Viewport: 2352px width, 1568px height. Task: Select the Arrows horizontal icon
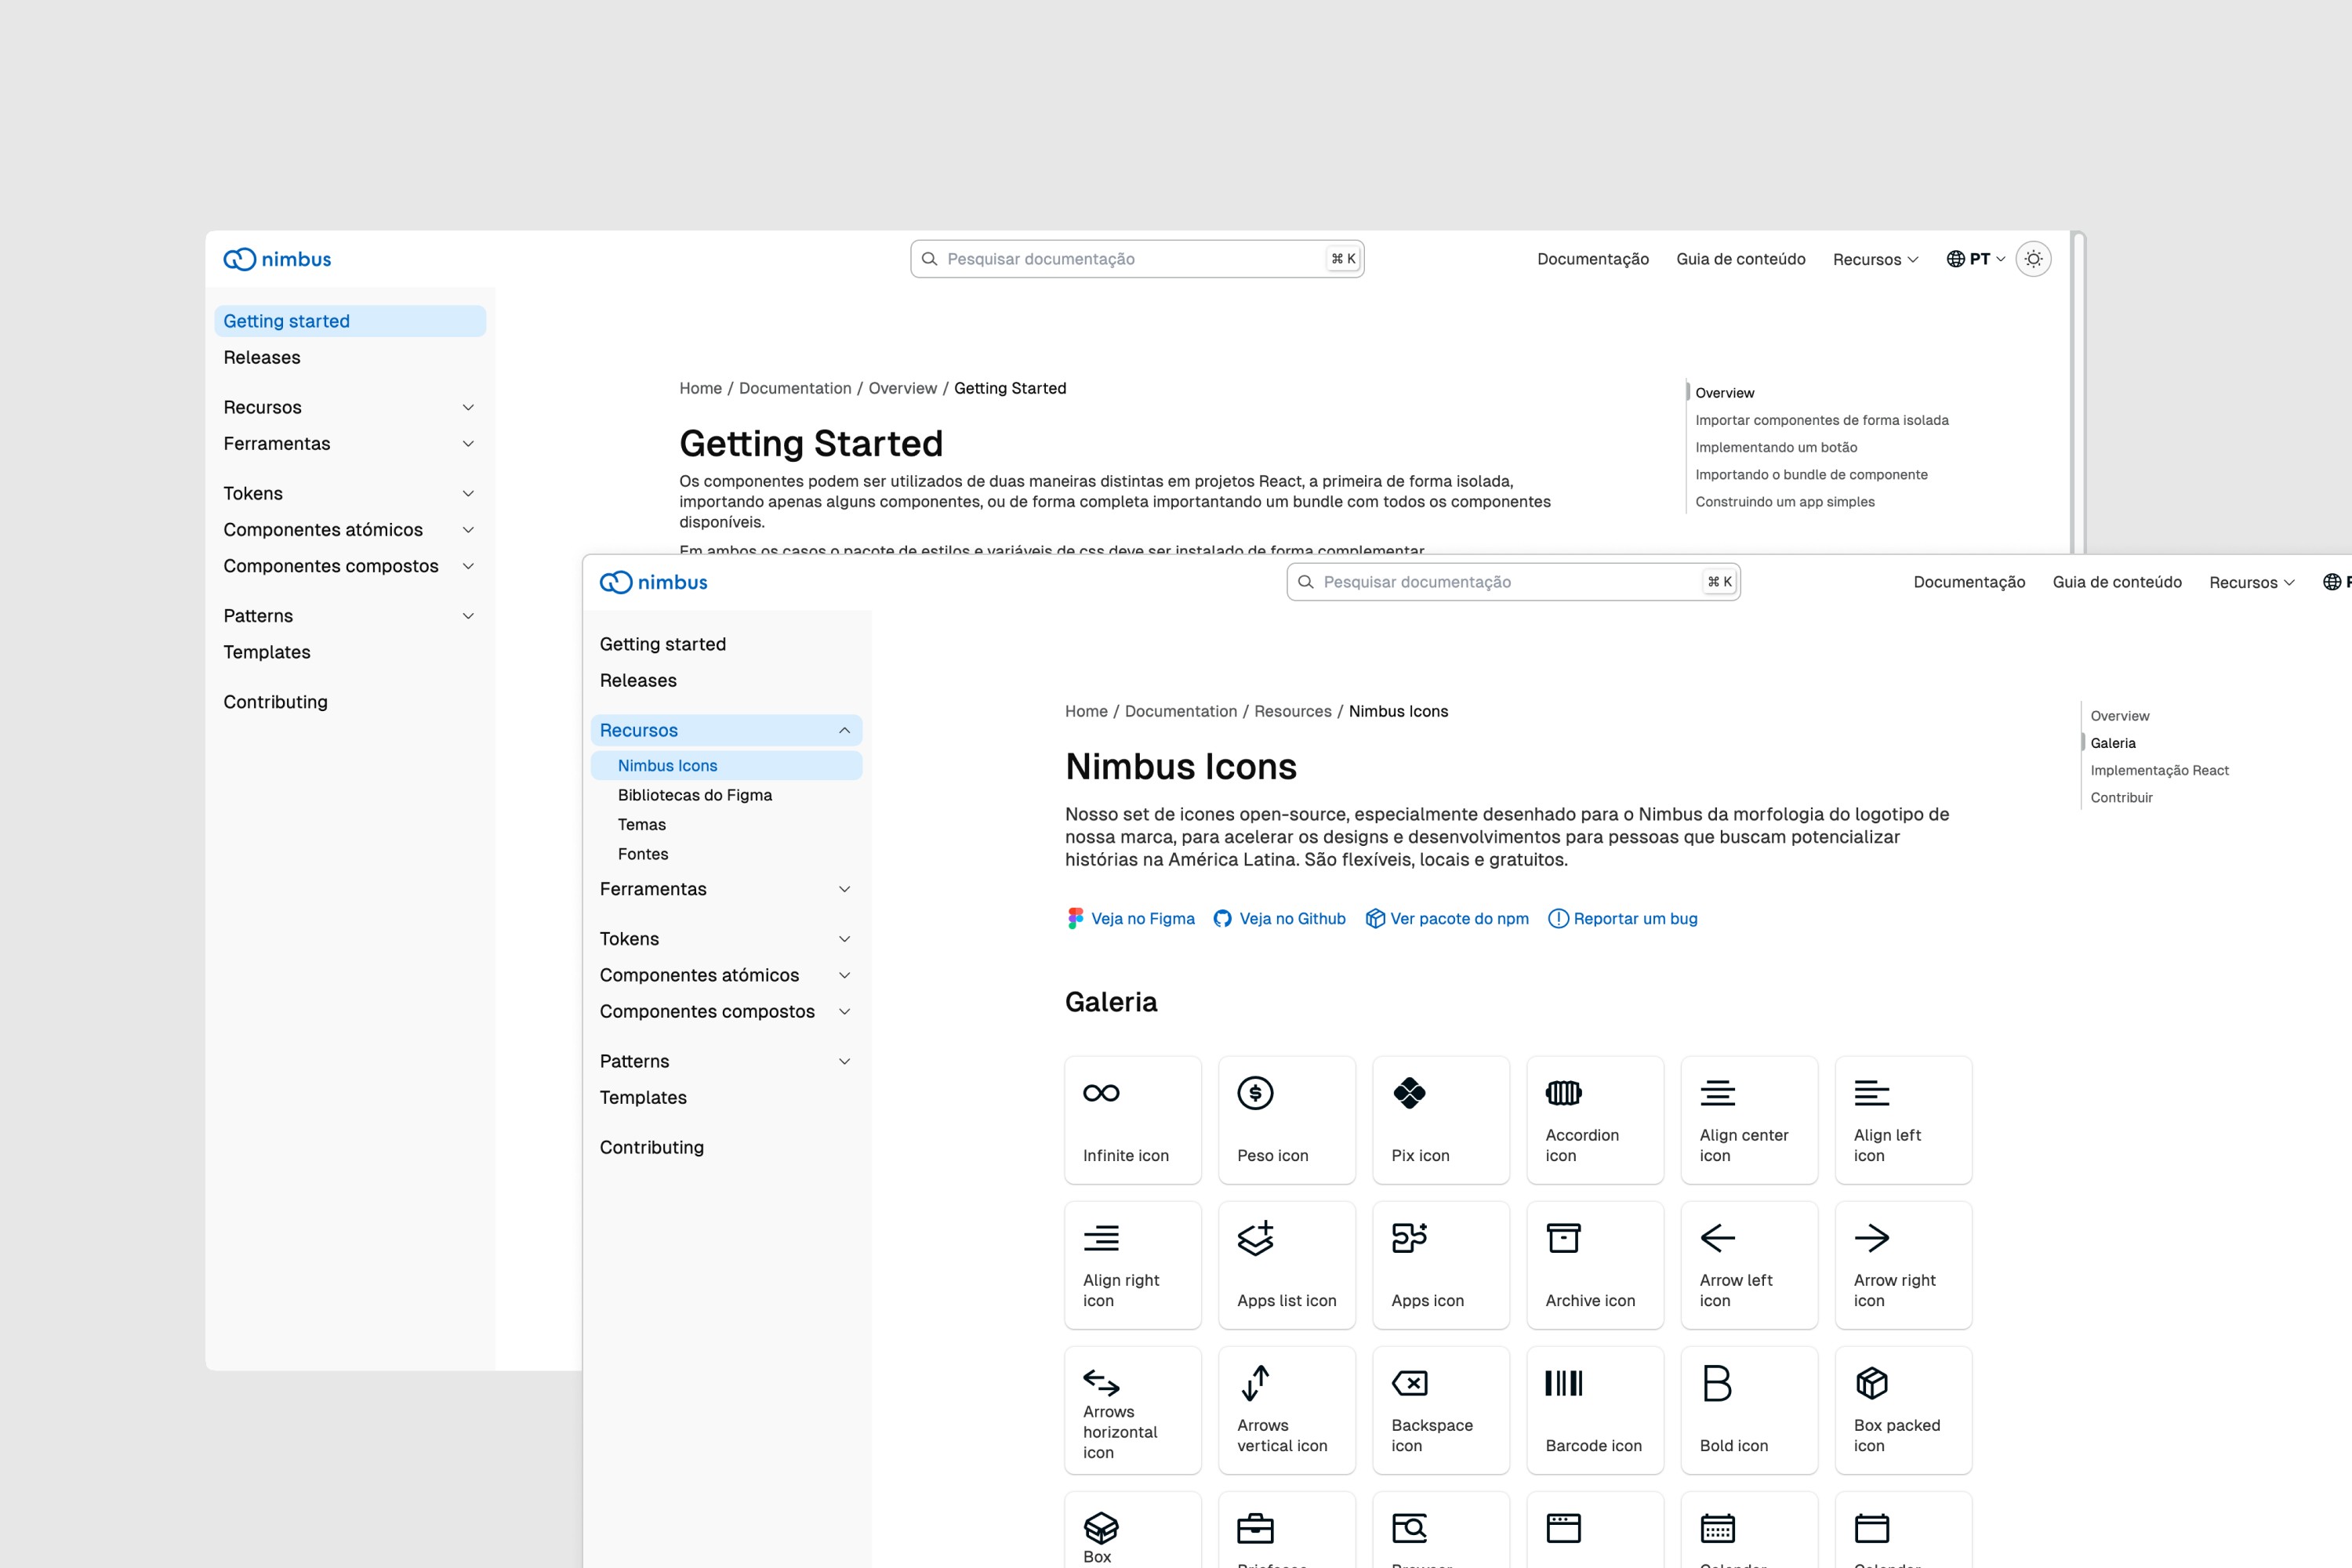(1133, 1410)
